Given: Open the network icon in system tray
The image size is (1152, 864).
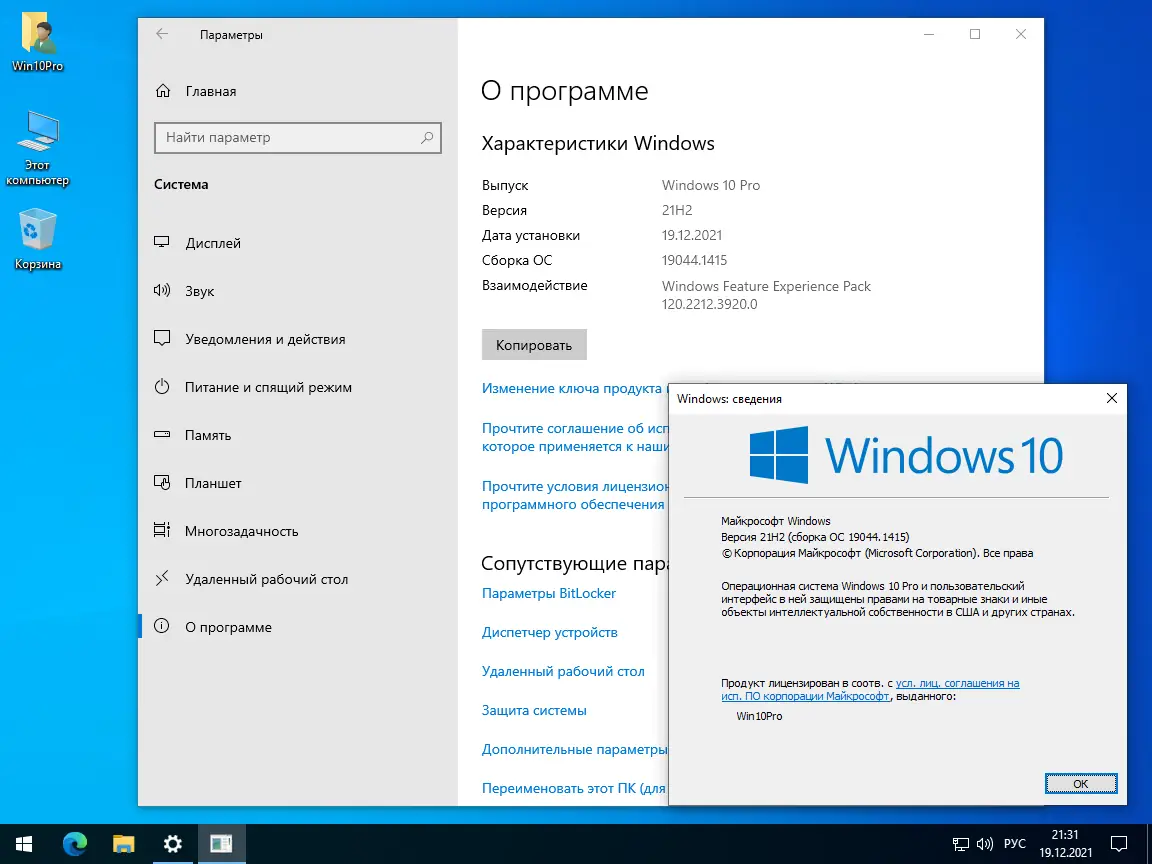Looking at the screenshot, I should (960, 844).
